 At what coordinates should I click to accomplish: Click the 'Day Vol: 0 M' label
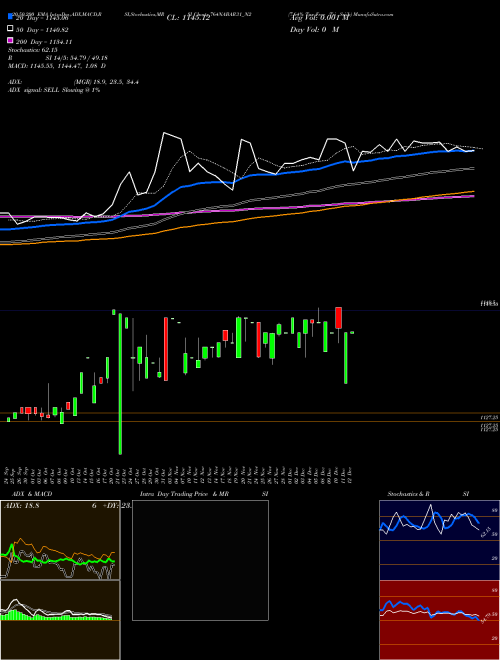pos(314,29)
